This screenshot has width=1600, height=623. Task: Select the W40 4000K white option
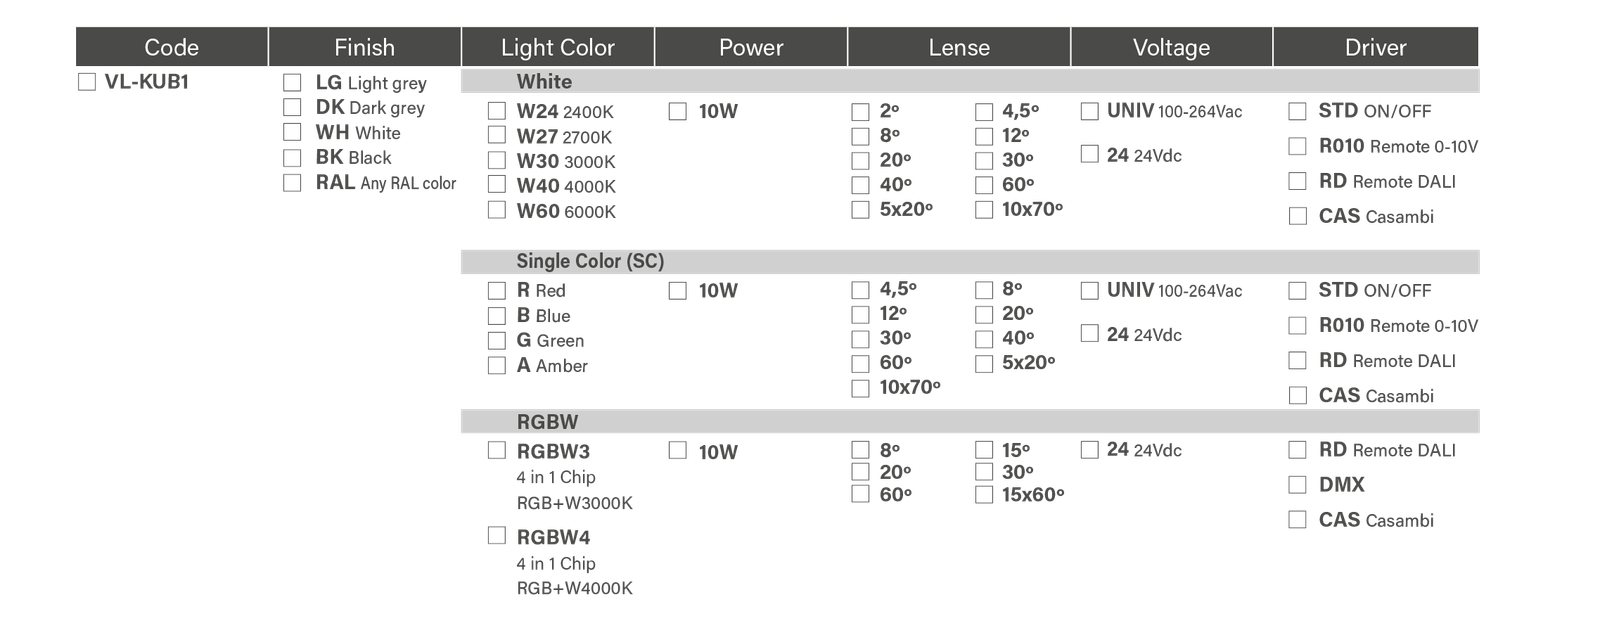(x=497, y=185)
